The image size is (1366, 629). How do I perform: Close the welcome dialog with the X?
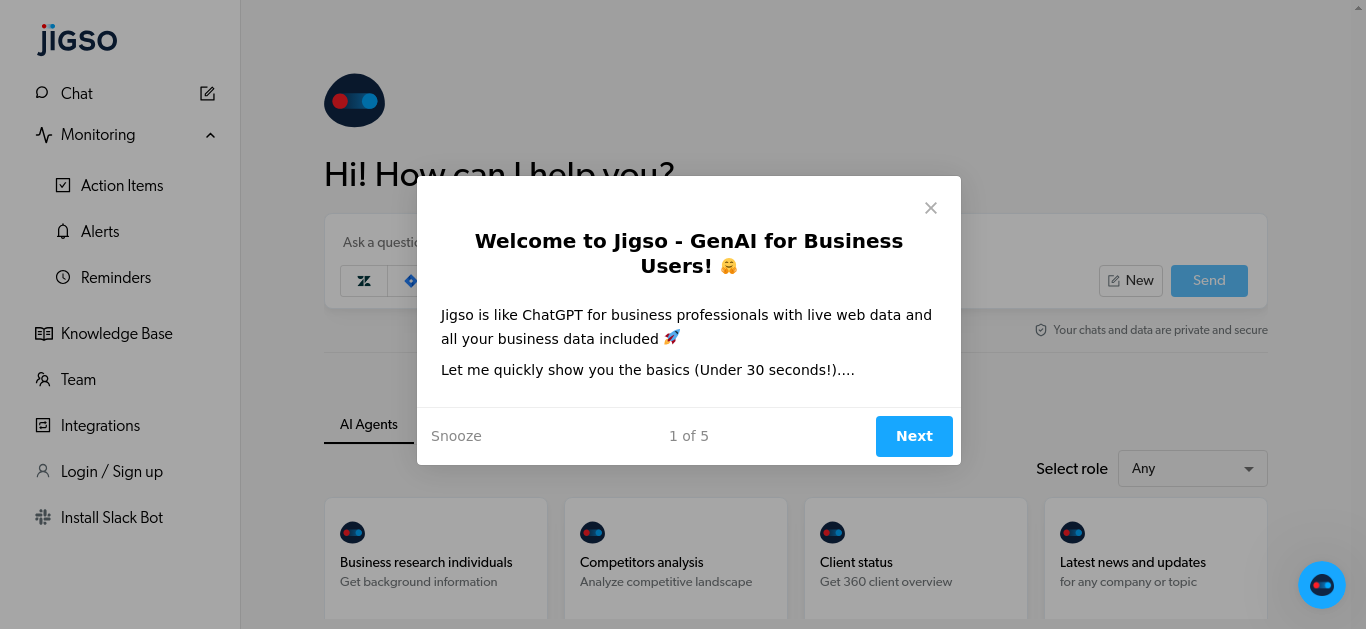point(931,208)
